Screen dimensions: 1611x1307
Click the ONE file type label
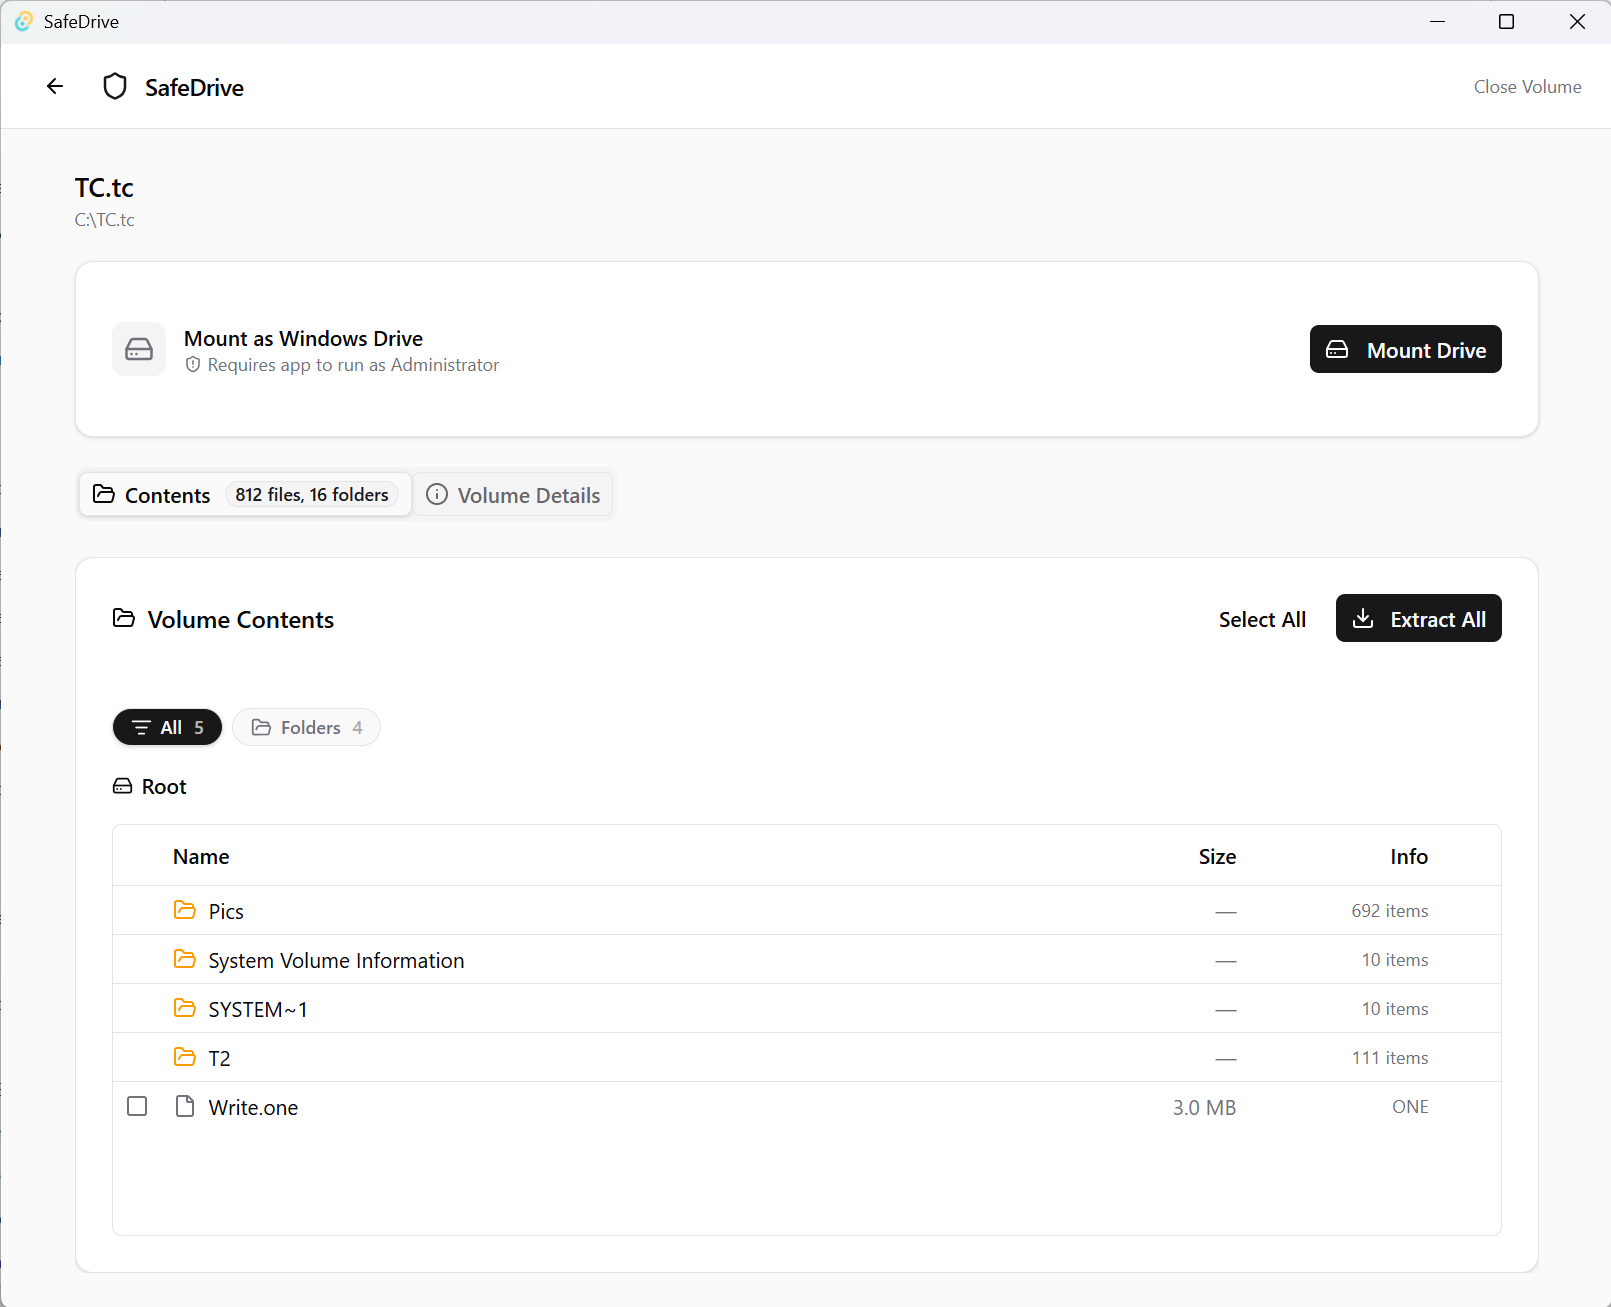[x=1410, y=1107]
